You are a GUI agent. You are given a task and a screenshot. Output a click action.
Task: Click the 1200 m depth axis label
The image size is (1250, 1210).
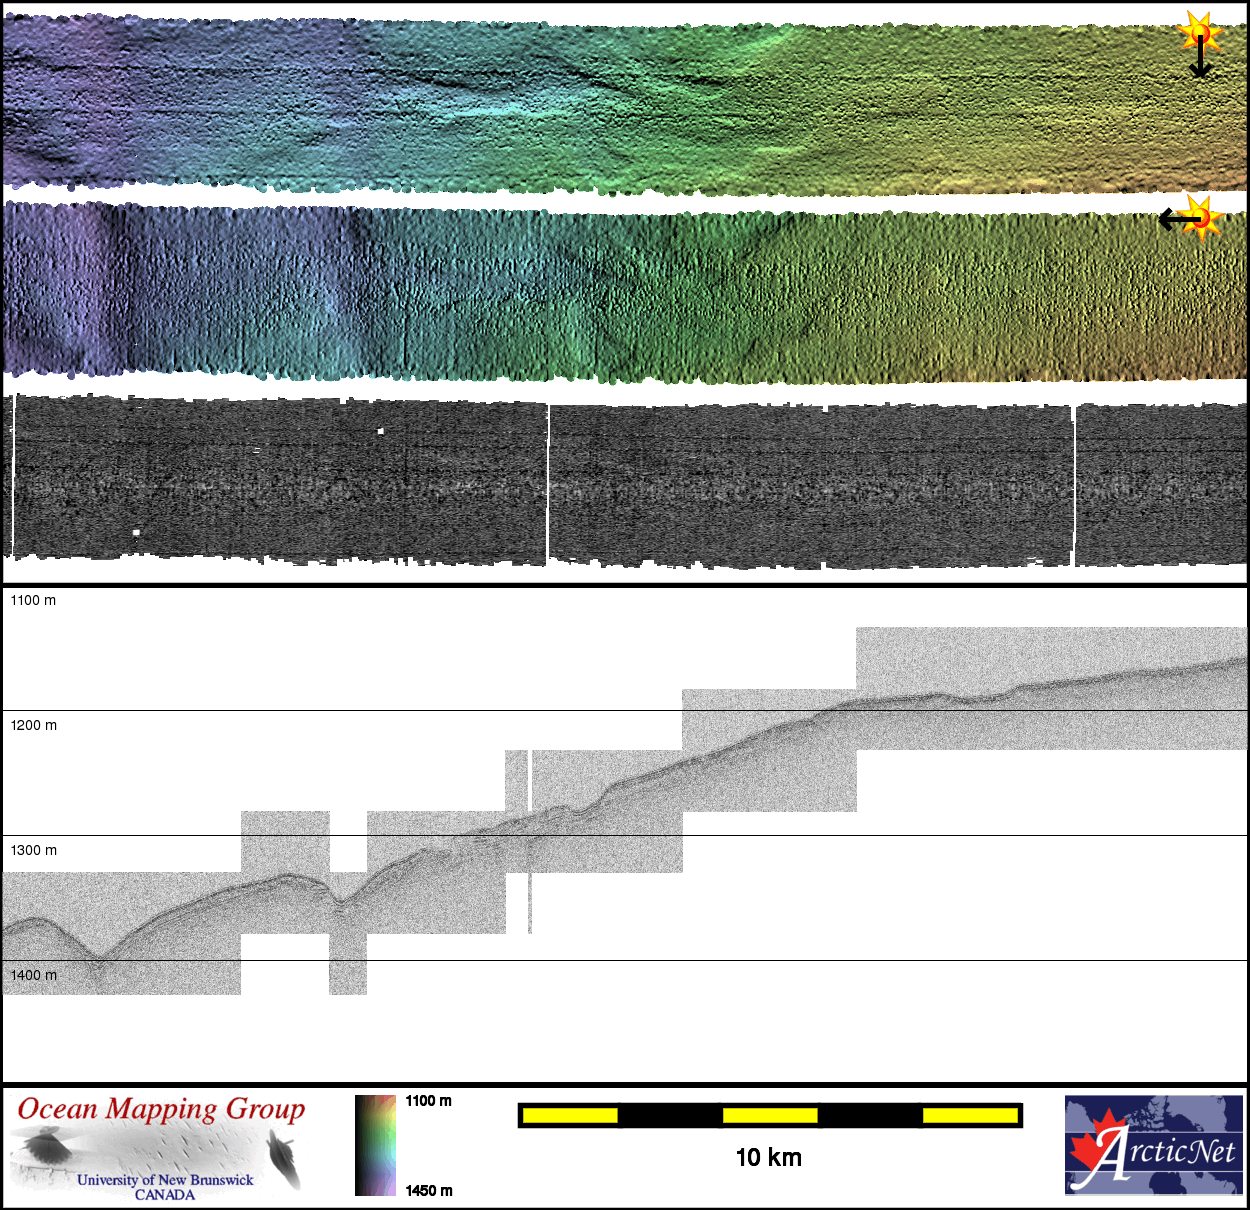(x=34, y=725)
